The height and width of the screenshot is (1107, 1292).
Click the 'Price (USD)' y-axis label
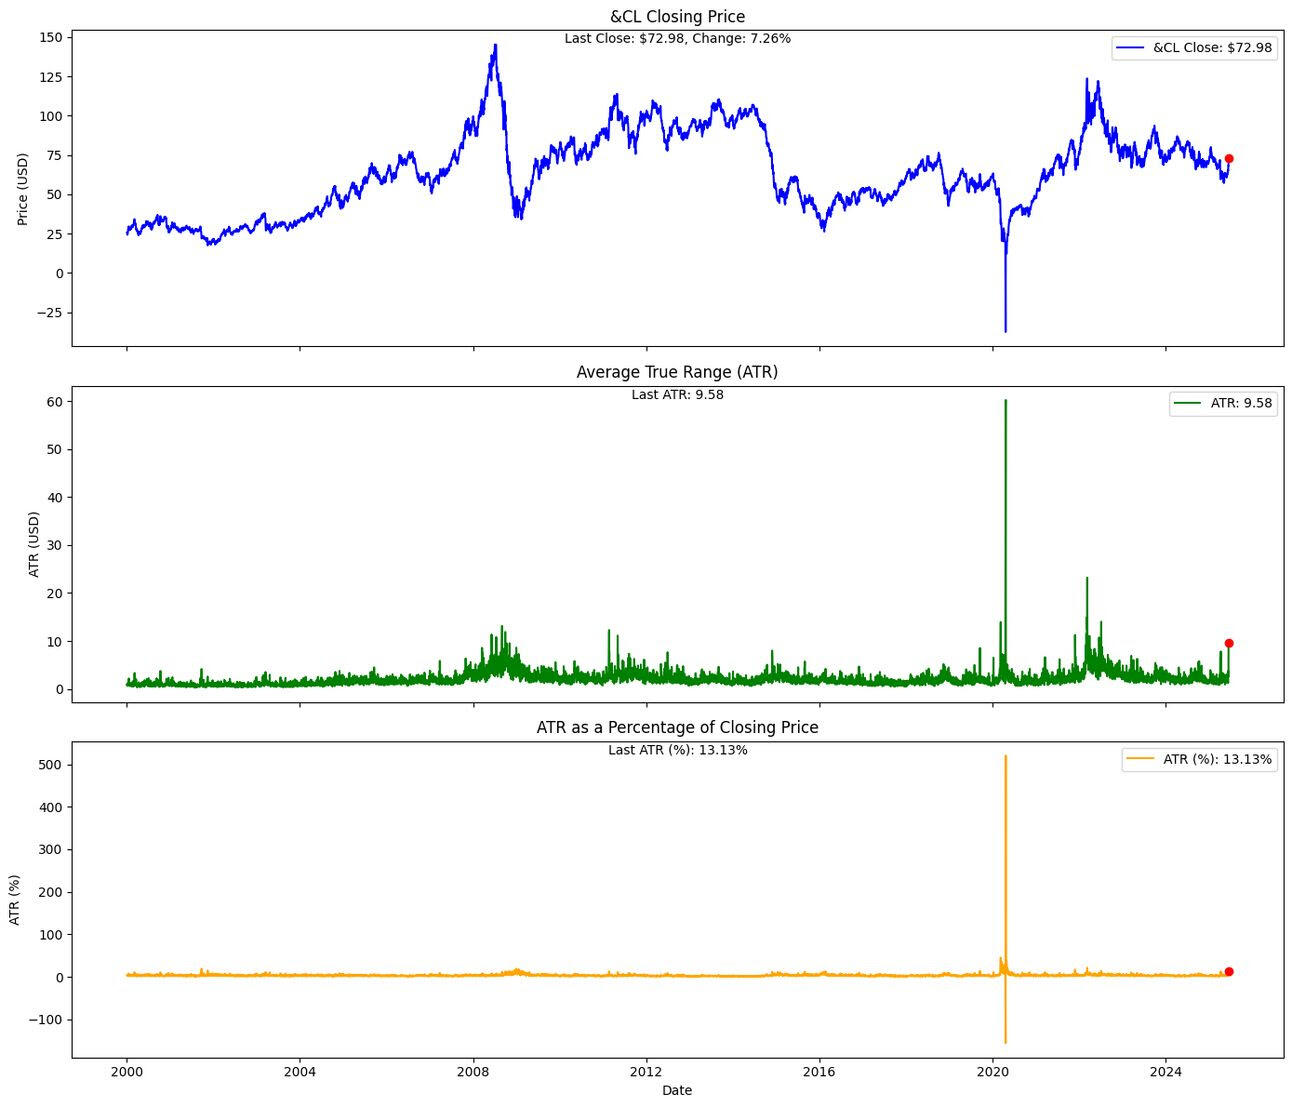[23, 189]
